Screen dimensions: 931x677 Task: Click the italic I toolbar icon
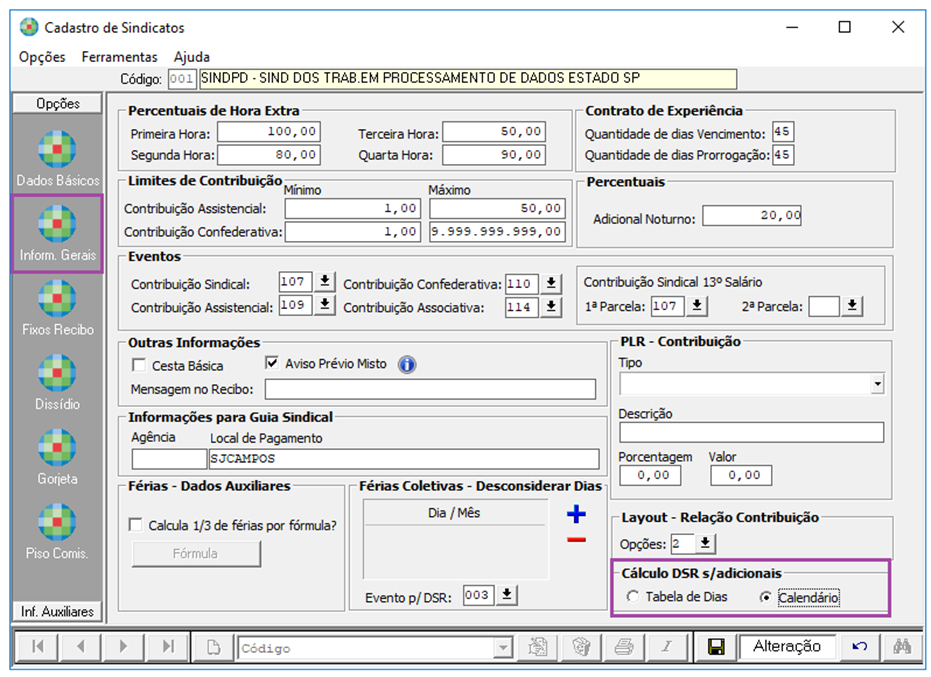point(667,647)
